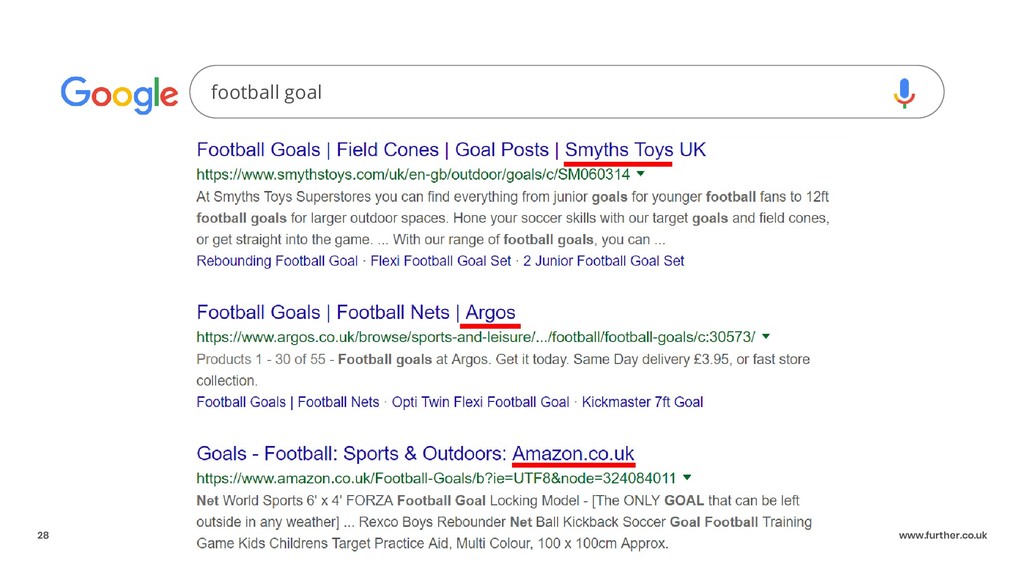
Task: Click the smythstoys.com green URL
Action: [413, 174]
